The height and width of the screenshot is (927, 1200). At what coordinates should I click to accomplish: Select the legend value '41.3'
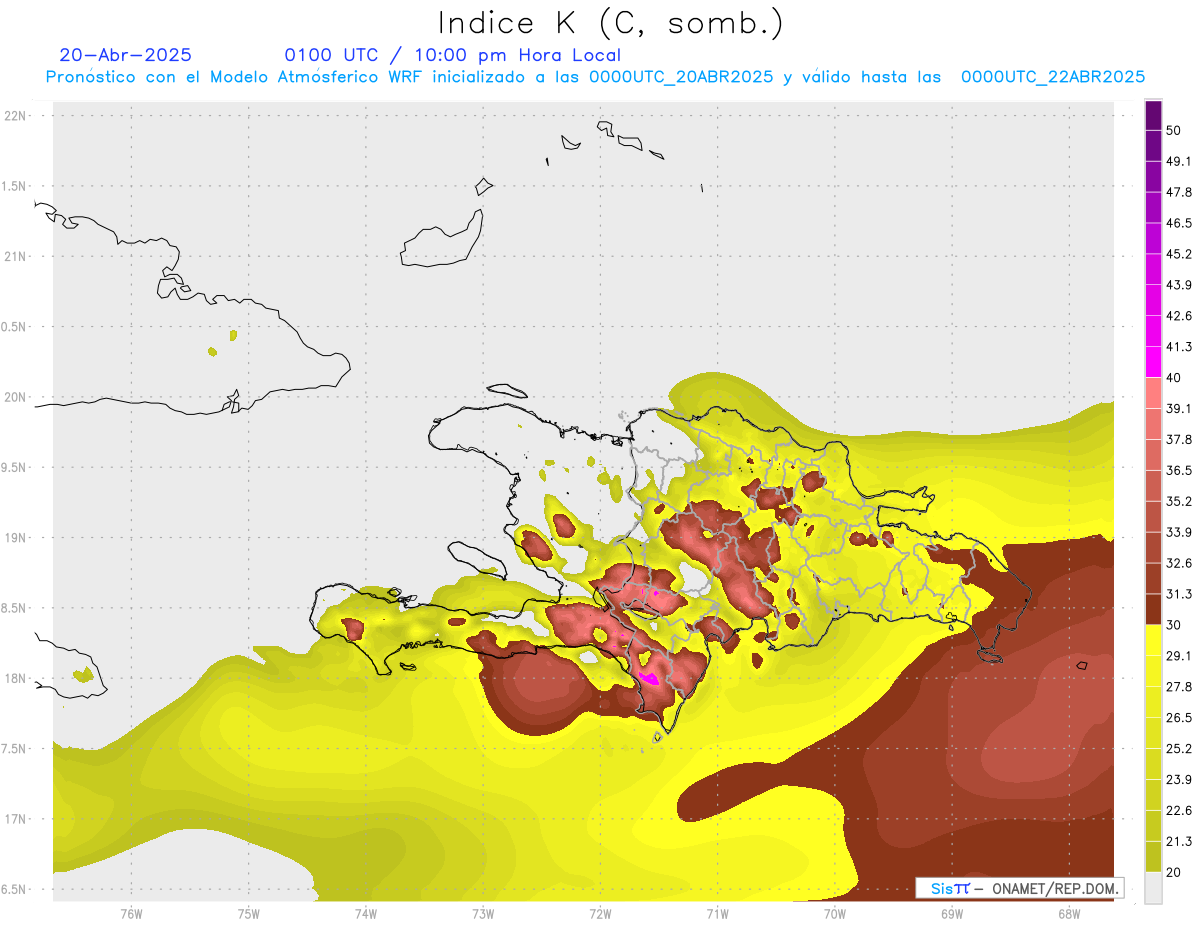pyautogui.click(x=1179, y=347)
